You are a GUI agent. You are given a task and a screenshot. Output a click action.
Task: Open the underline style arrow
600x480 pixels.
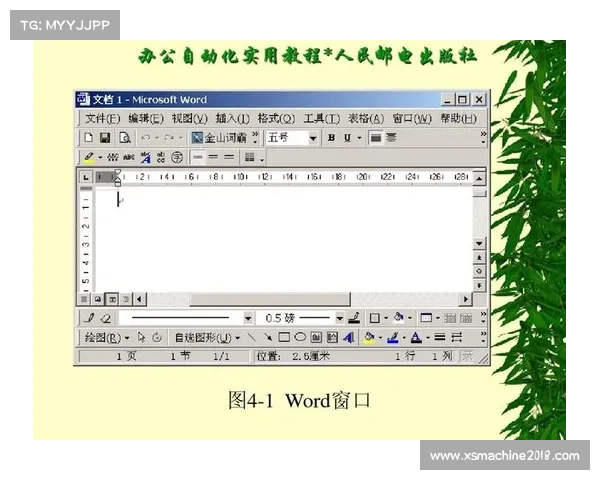pos(359,137)
